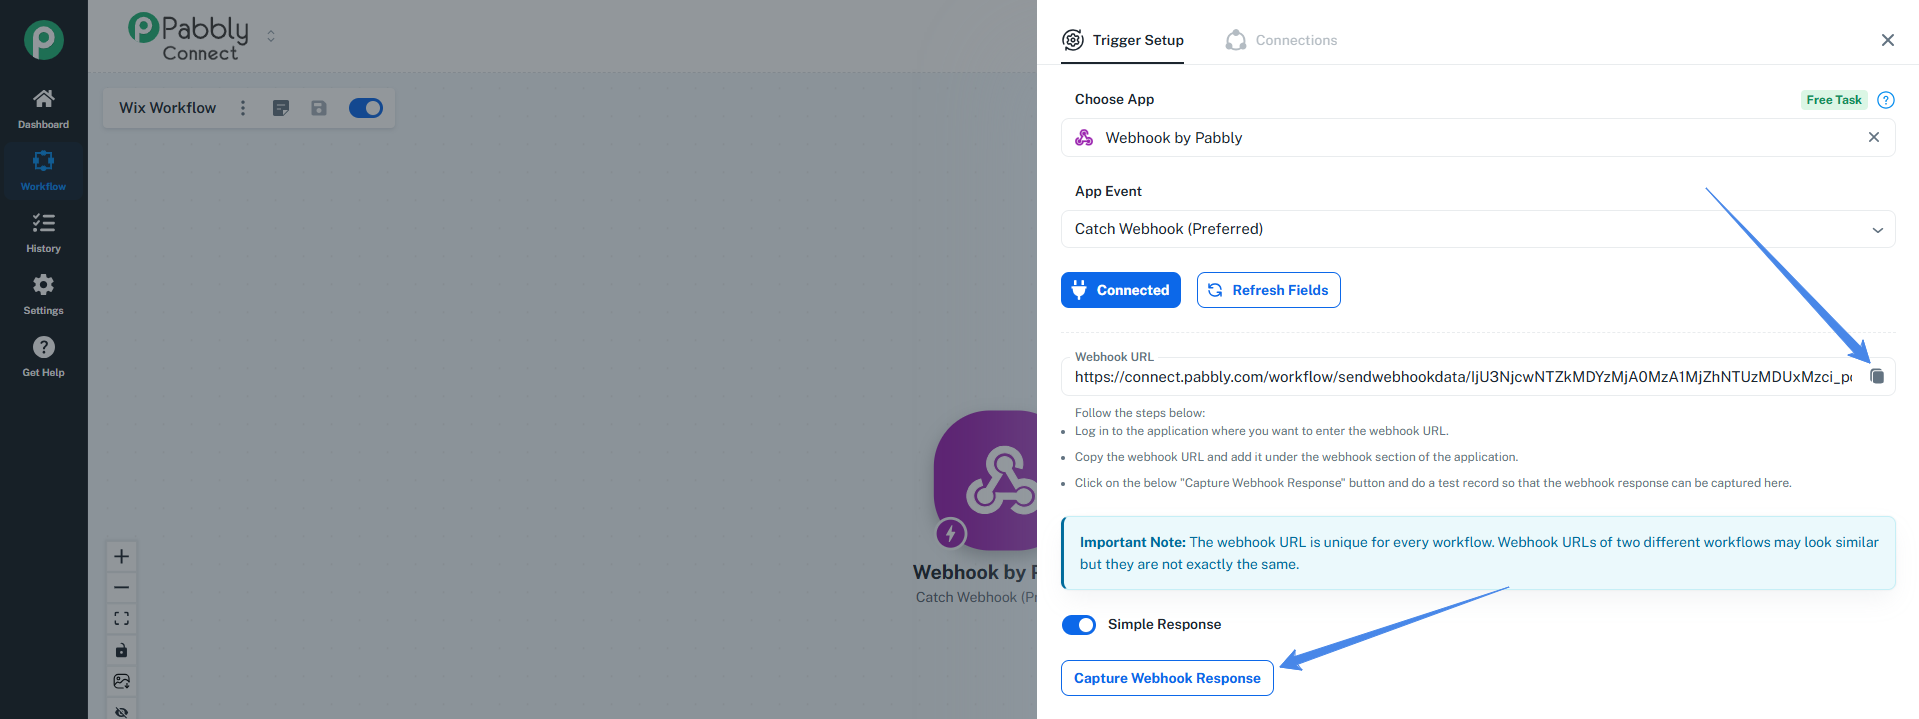Copy the webhook URL with the copy icon
This screenshot has height=719, width=1919.
(x=1877, y=377)
